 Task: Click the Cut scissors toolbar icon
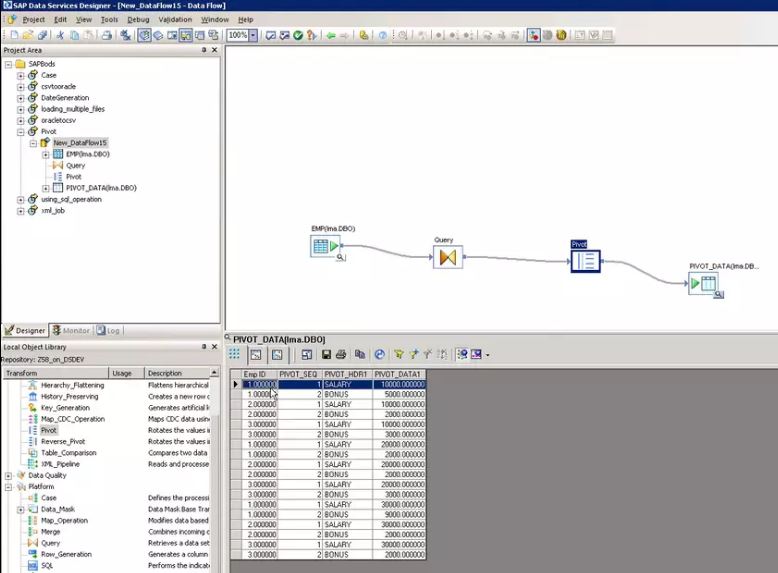pos(60,35)
